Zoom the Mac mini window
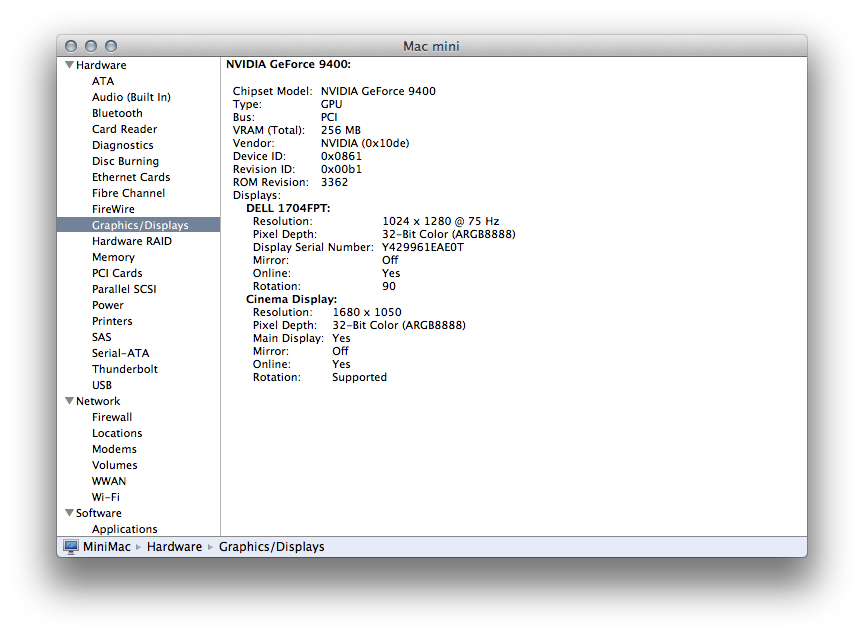This screenshot has width=864, height=636. pos(111,46)
